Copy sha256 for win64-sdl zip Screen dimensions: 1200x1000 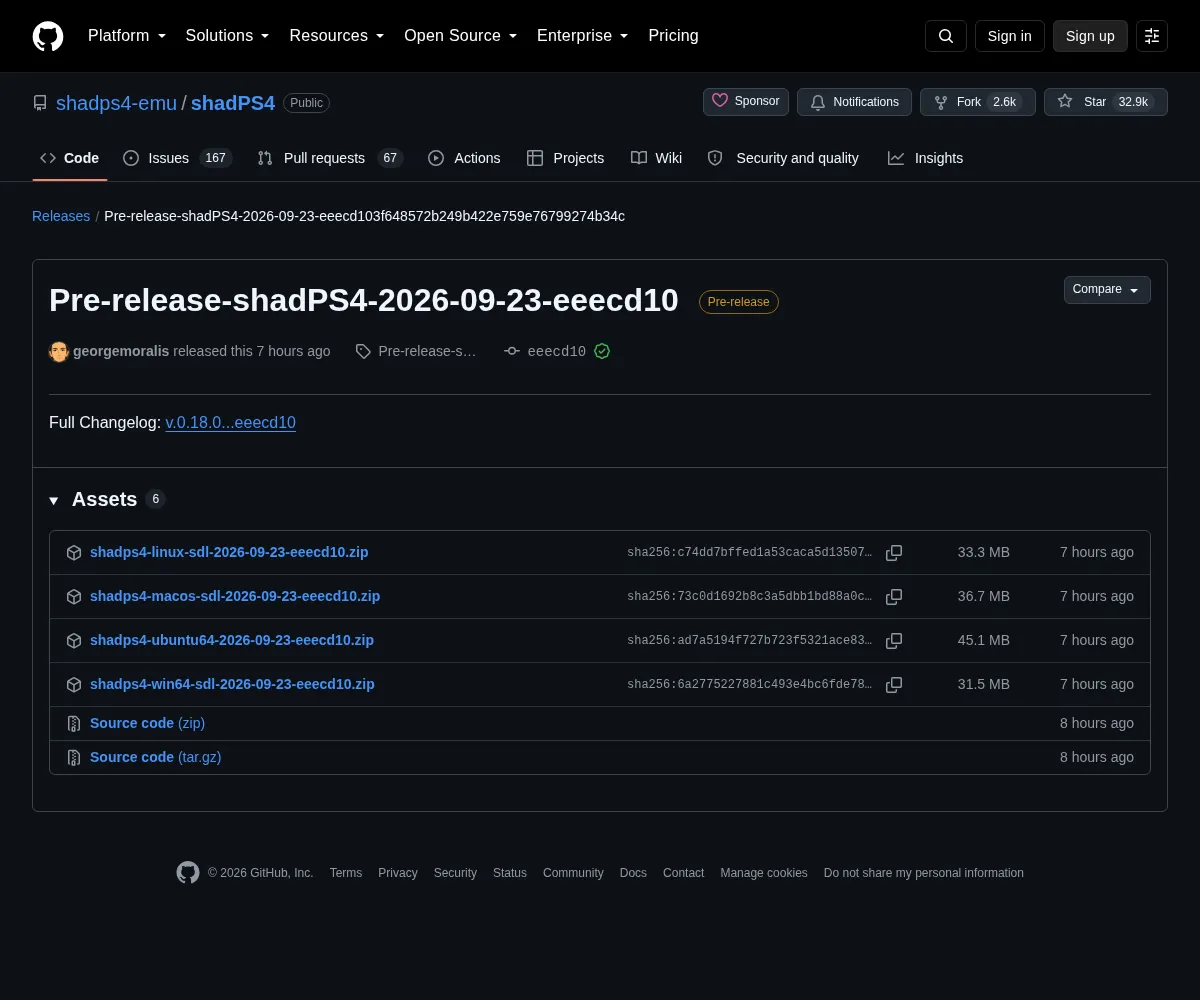(894, 685)
